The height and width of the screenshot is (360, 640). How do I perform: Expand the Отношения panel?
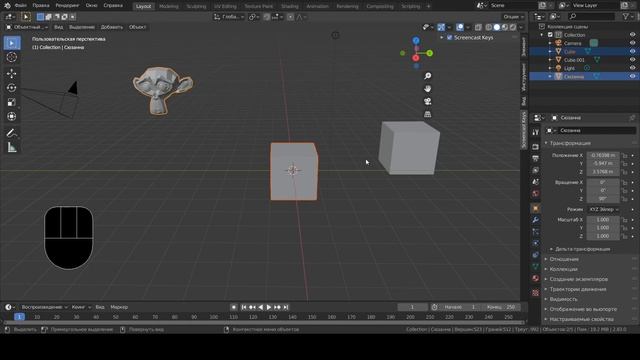click(564, 259)
